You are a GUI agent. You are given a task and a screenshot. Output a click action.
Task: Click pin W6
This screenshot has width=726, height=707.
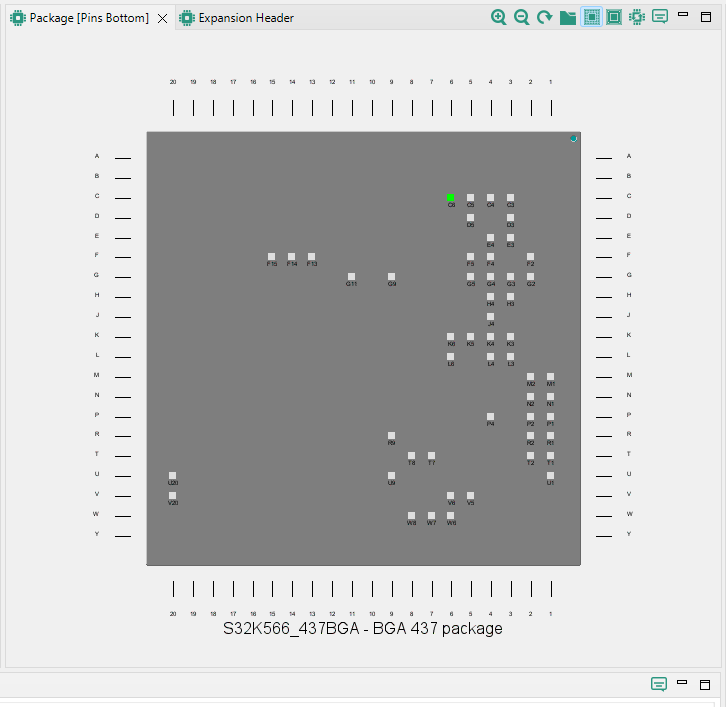point(451,515)
